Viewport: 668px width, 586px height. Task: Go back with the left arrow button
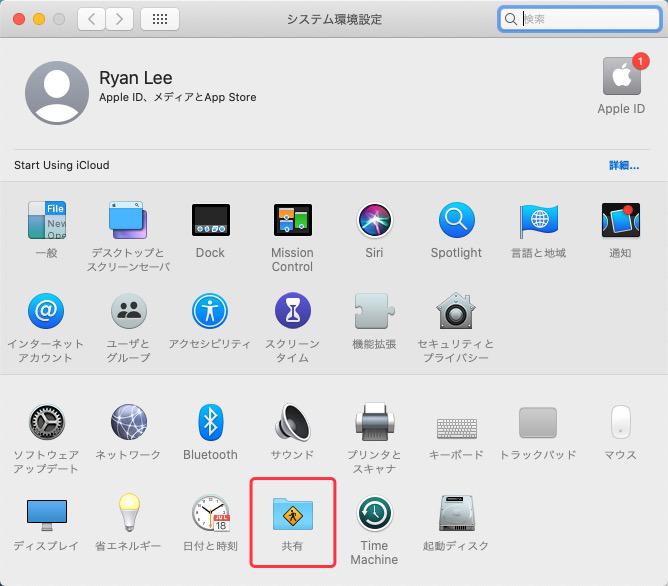(x=91, y=19)
